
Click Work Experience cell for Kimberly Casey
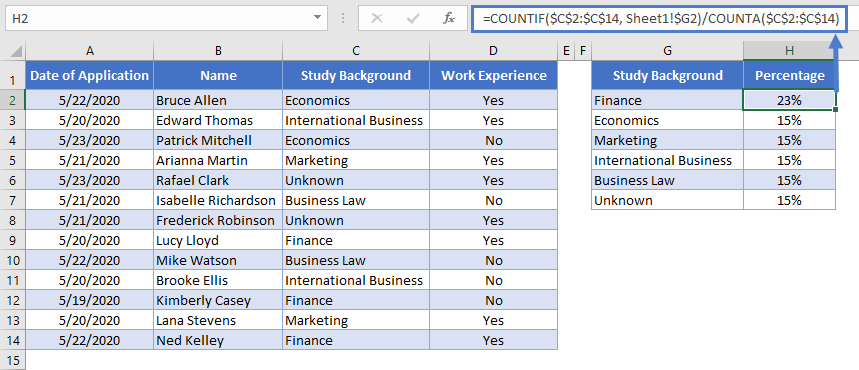pyautogui.click(x=494, y=300)
